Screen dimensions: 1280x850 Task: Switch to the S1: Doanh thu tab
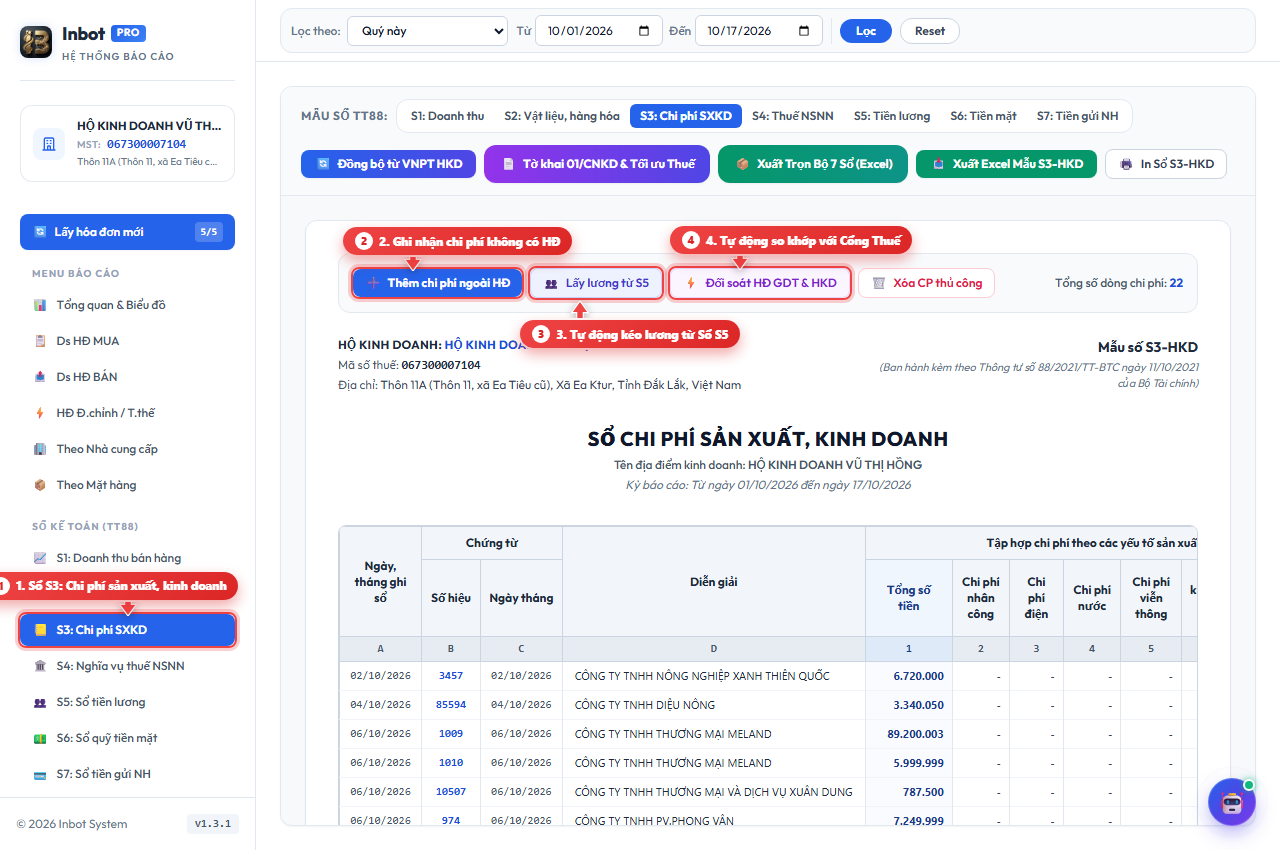(447, 116)
